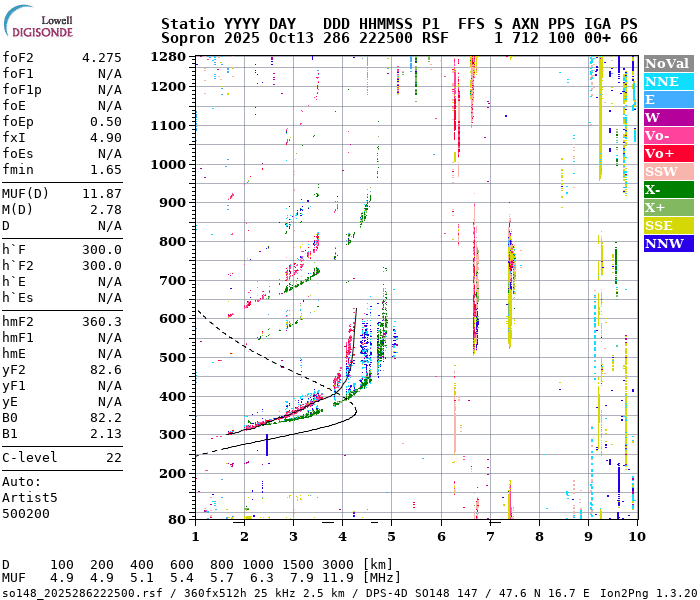Screen dimensions: 700x600
Task: Choose the Vo+ red legend swatch
Action: (x=667, y=153)
